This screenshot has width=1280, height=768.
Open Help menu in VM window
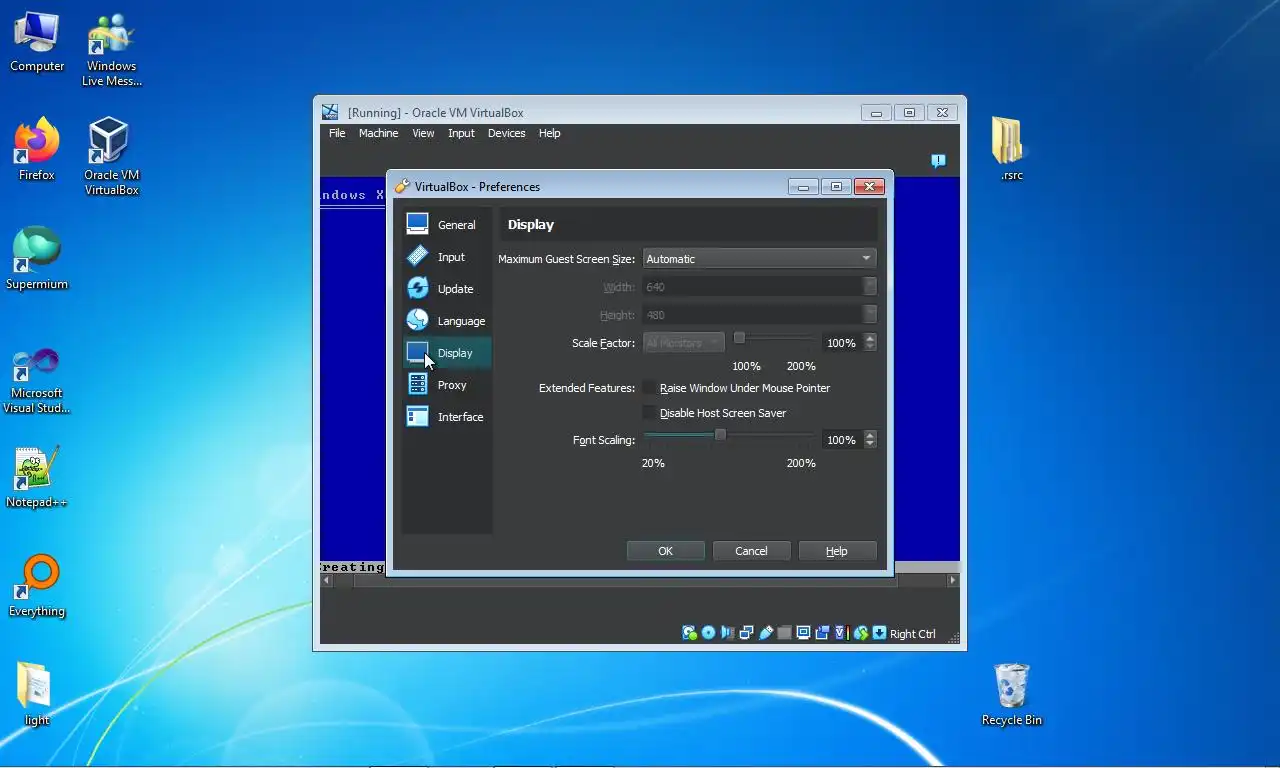click(549, 133)
